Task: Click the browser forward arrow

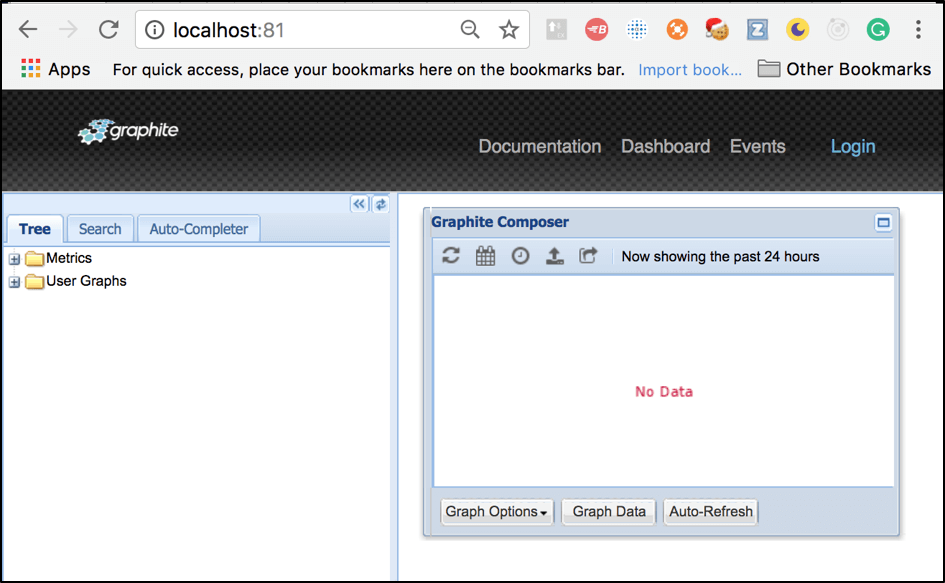Action: (68, 29)
